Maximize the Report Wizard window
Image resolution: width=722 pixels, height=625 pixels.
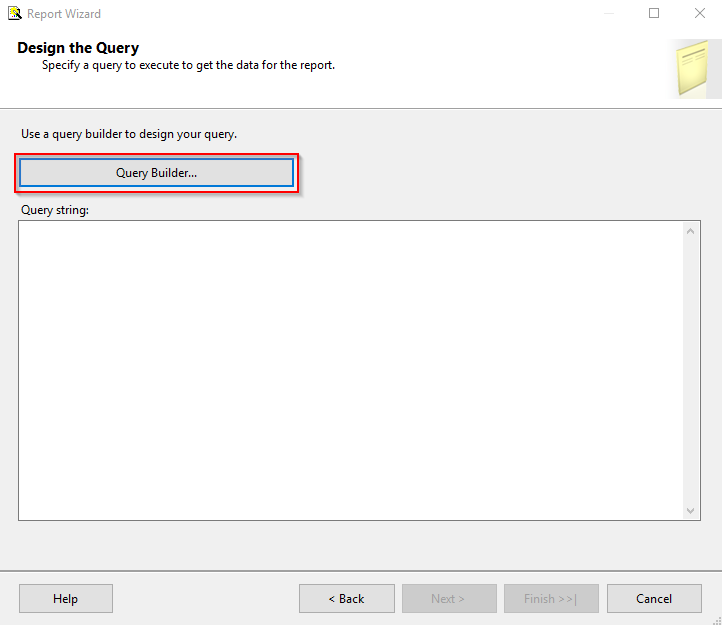click(654, 13)
